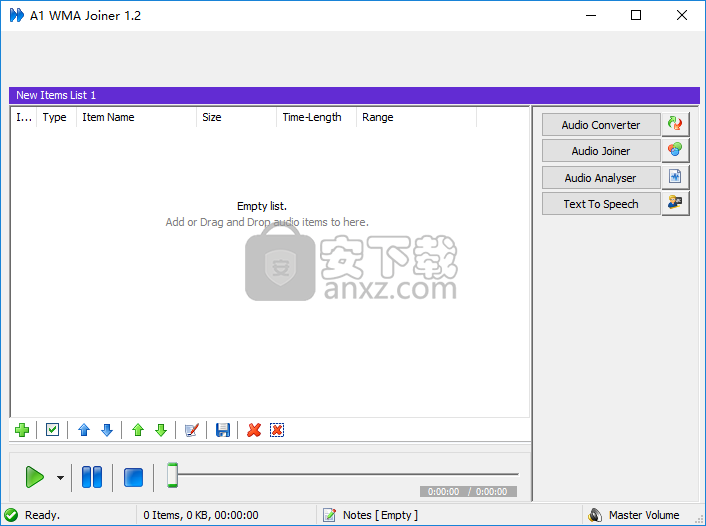Click the green down arrow icon
The width and height of the screenshot is (706, 526).
pos(161,430)
